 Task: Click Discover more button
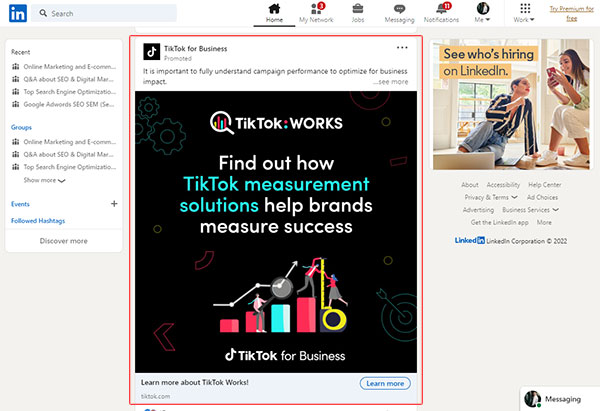pyautogui.click(x=64, y=241)
